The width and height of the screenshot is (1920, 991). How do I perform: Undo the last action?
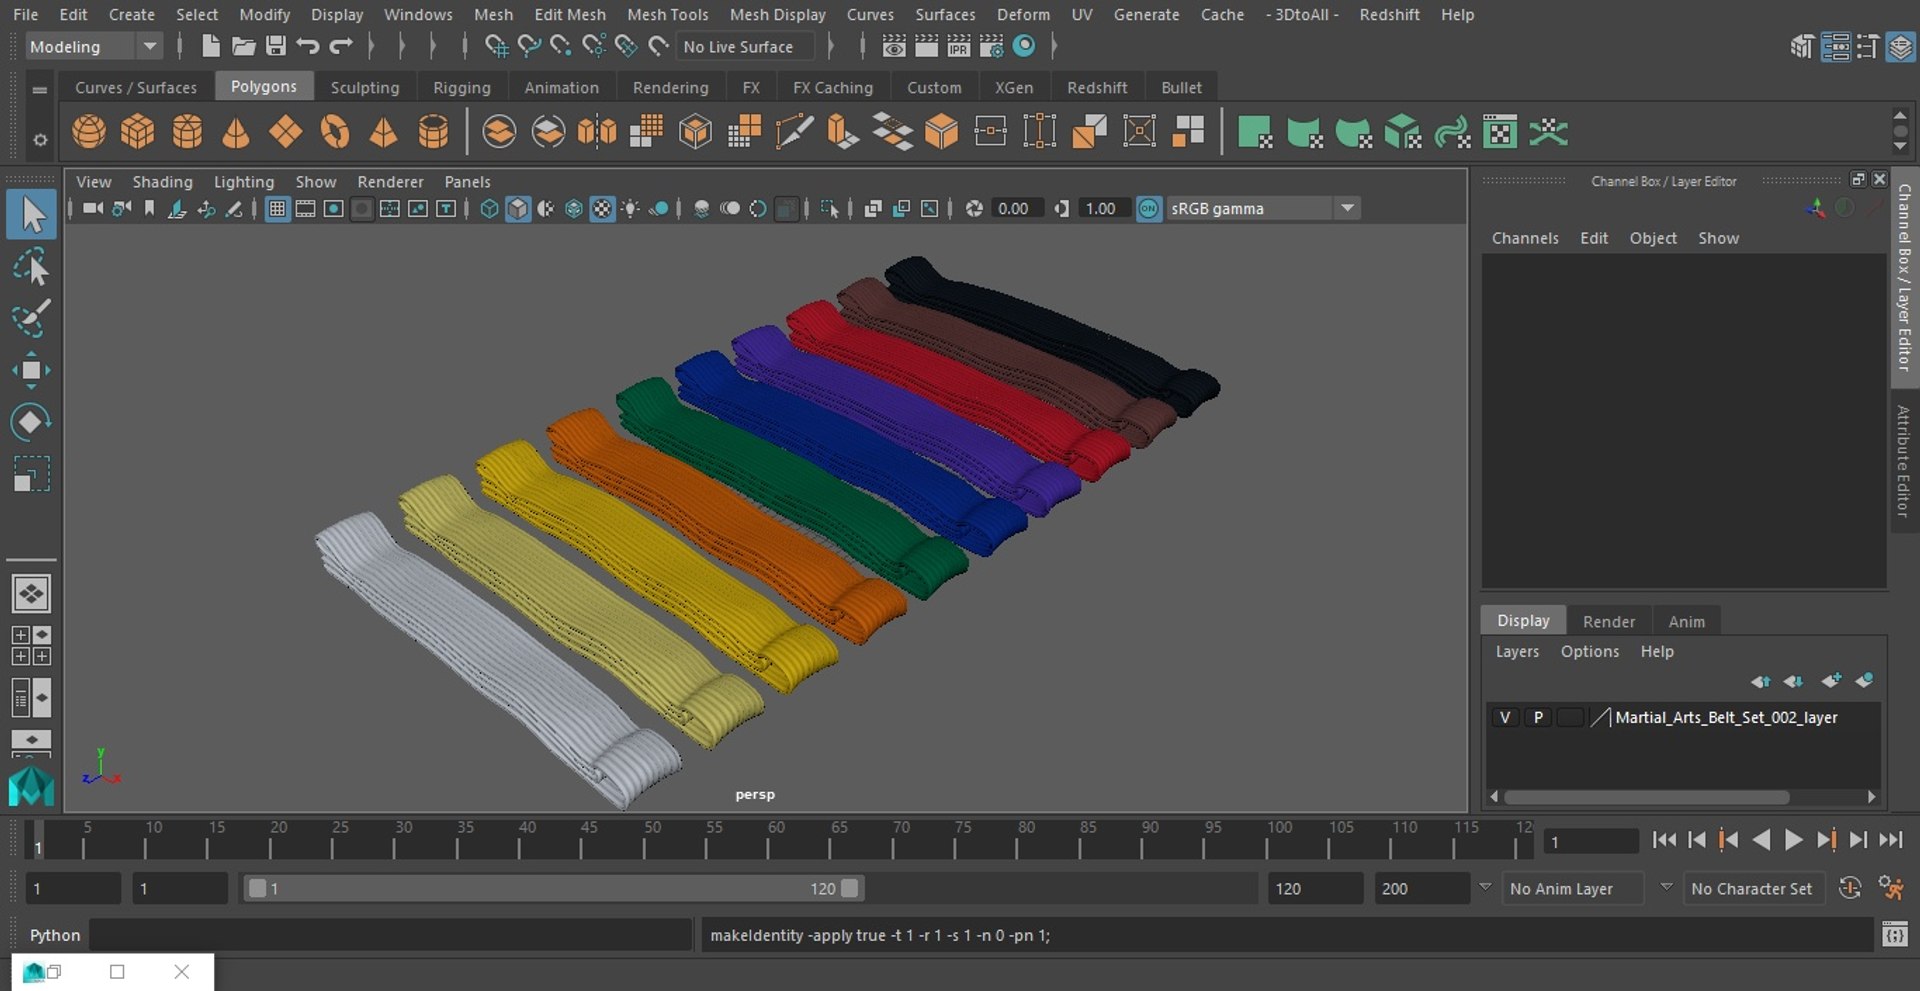pyautogui.click(x=308, y=46)
